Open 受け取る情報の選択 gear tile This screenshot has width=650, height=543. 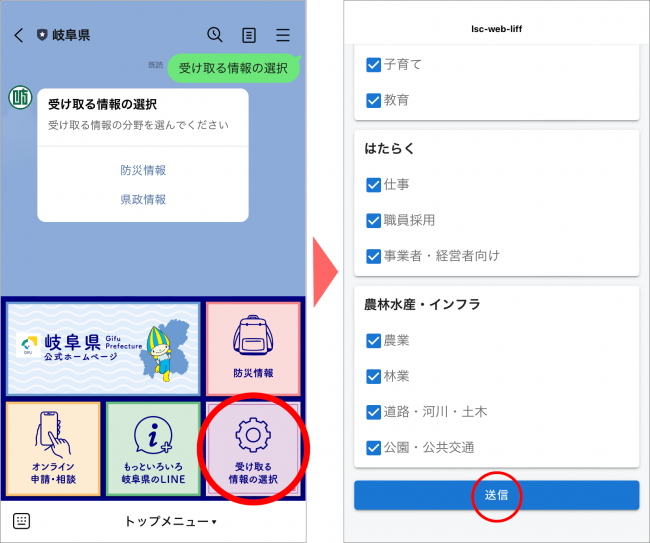click(253, 449)
